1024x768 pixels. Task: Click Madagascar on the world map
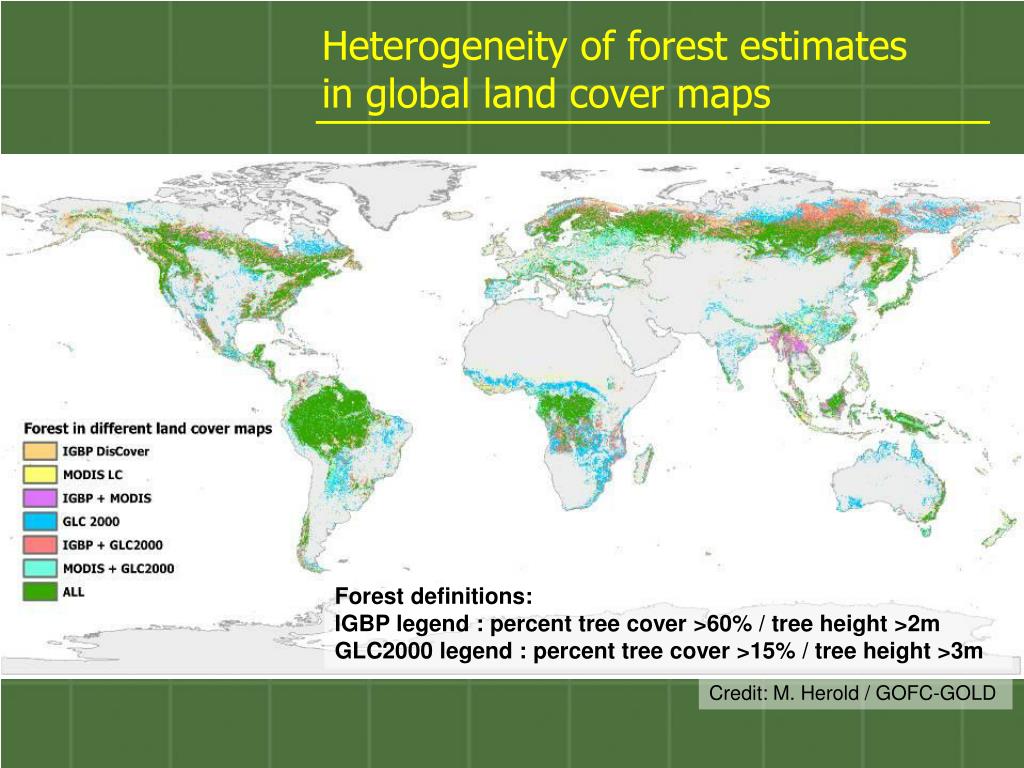643,463
